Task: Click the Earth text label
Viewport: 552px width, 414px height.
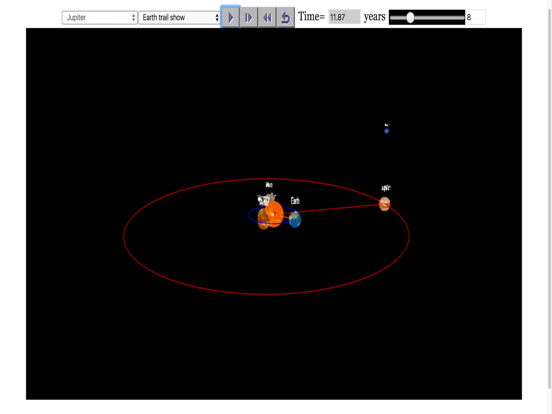Action: [x=295, y=201]
